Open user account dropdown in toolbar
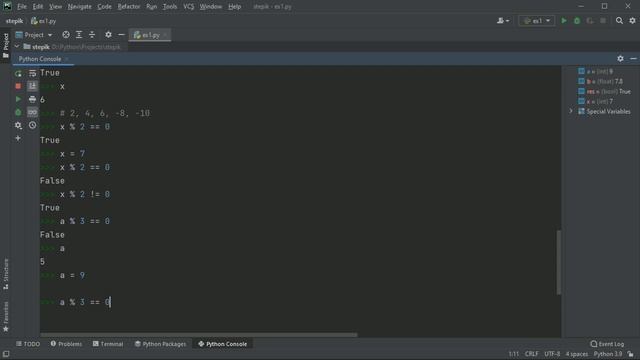 (503, 20)
